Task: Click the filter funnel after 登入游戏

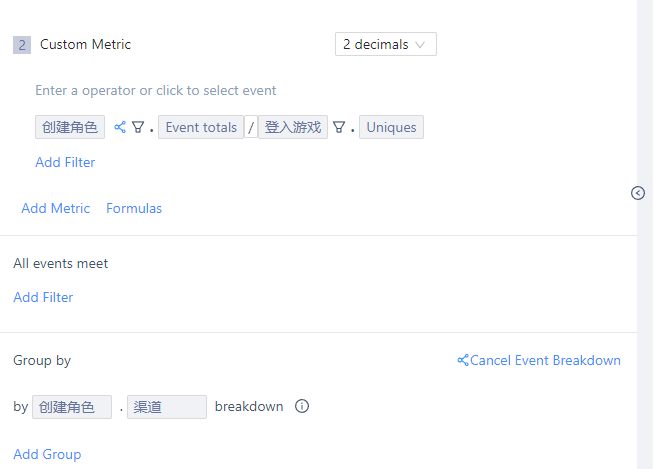Action: click(339, 127)
